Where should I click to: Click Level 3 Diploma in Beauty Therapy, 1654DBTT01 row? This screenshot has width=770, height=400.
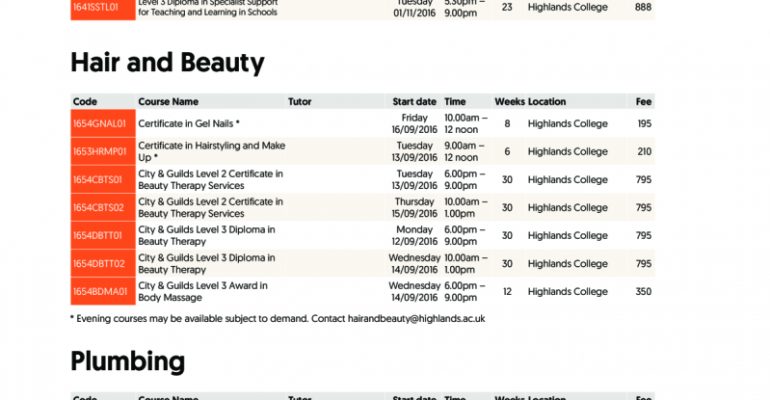(207, 236)
